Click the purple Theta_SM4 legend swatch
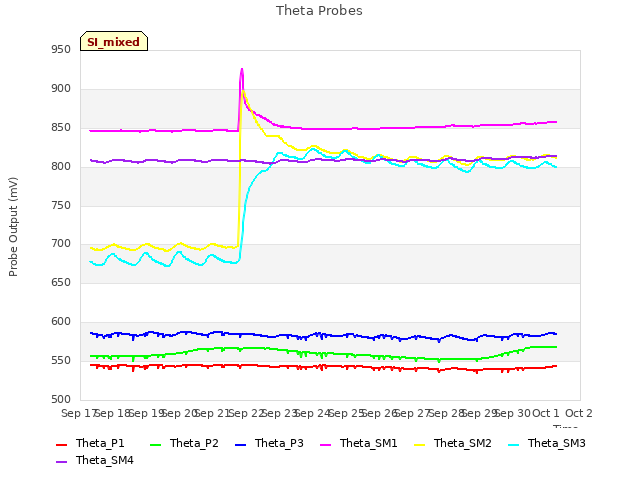This screenshot has width=640, height=480. tap(61, 462)
